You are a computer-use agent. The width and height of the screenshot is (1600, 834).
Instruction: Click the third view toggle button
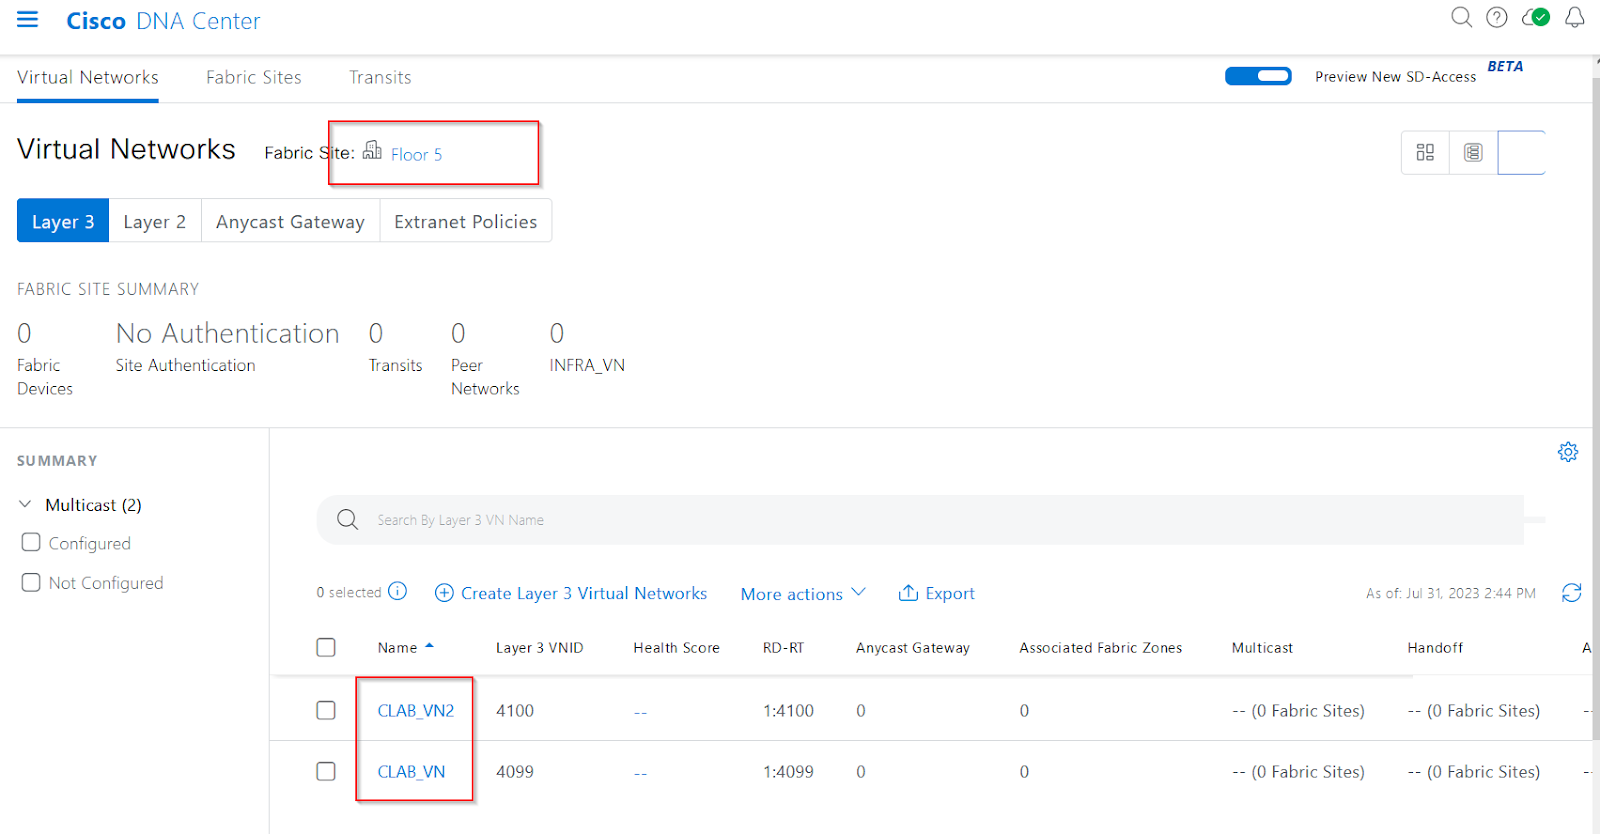point(1521,152)
